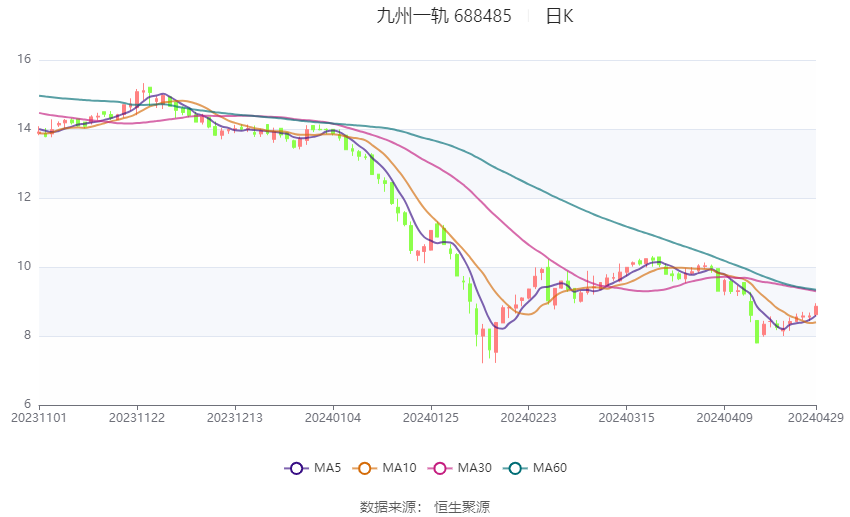Click the 16 price axis label
This screenshot has height=517, width=850.
click(x=24, y=59)
